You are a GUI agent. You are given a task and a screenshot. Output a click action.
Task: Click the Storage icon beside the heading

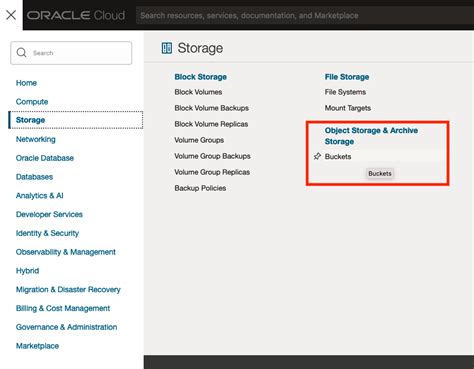coord(167,48)
